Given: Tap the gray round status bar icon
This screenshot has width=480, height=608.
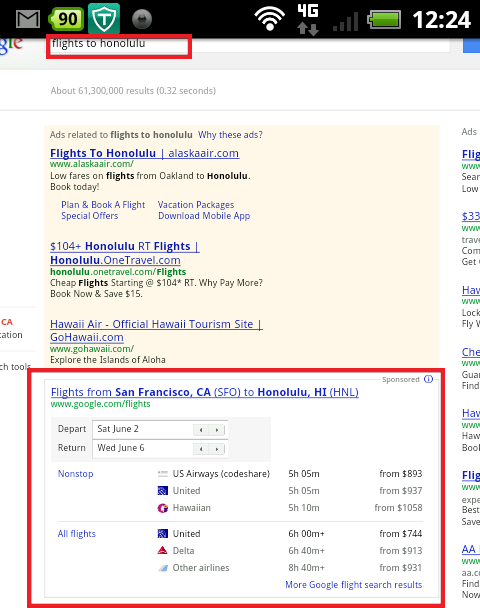Looking at the screenshot, I should pyautogui.click(x=142, y=19).
